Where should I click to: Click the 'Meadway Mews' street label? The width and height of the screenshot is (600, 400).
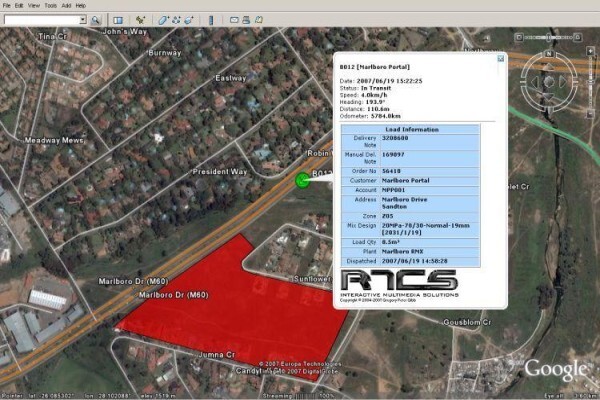coord(54,140)
